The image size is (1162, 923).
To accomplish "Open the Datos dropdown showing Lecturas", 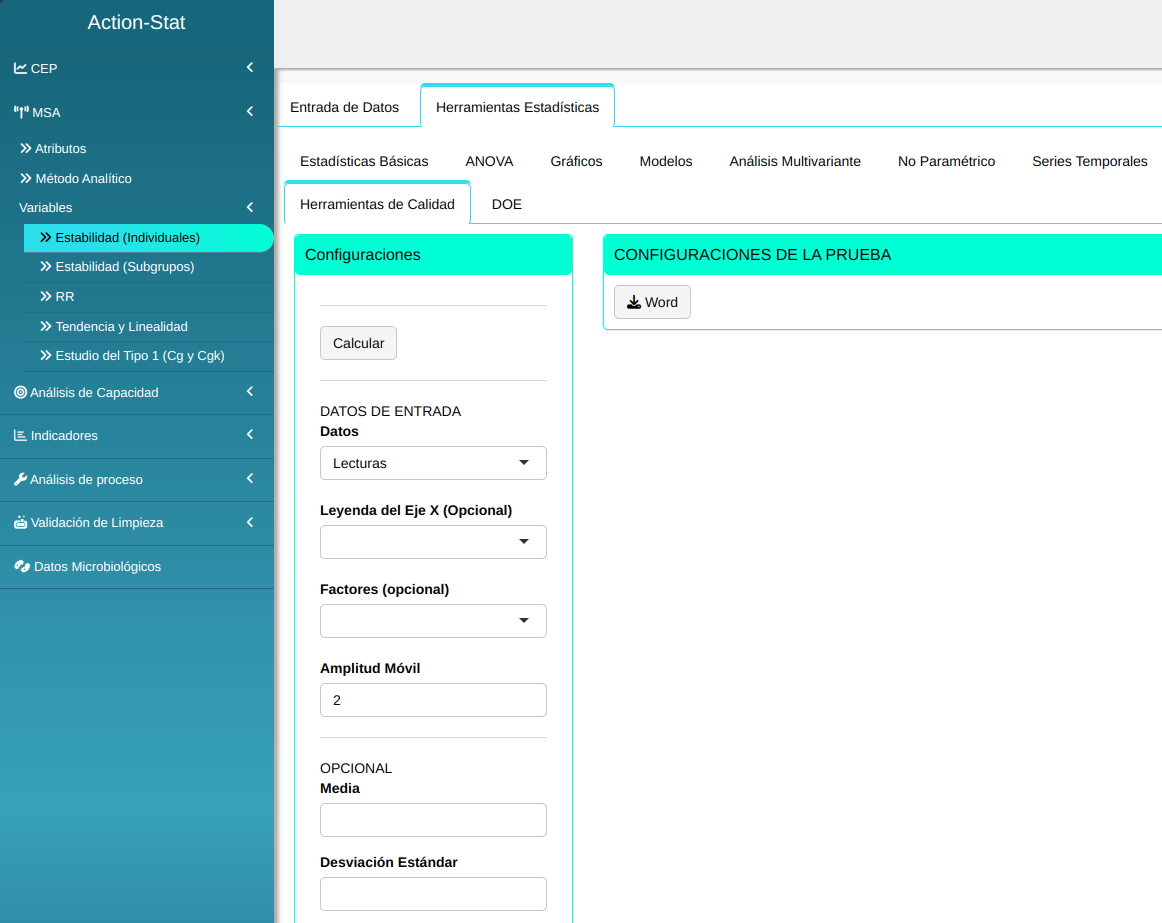I will (433, 463).
